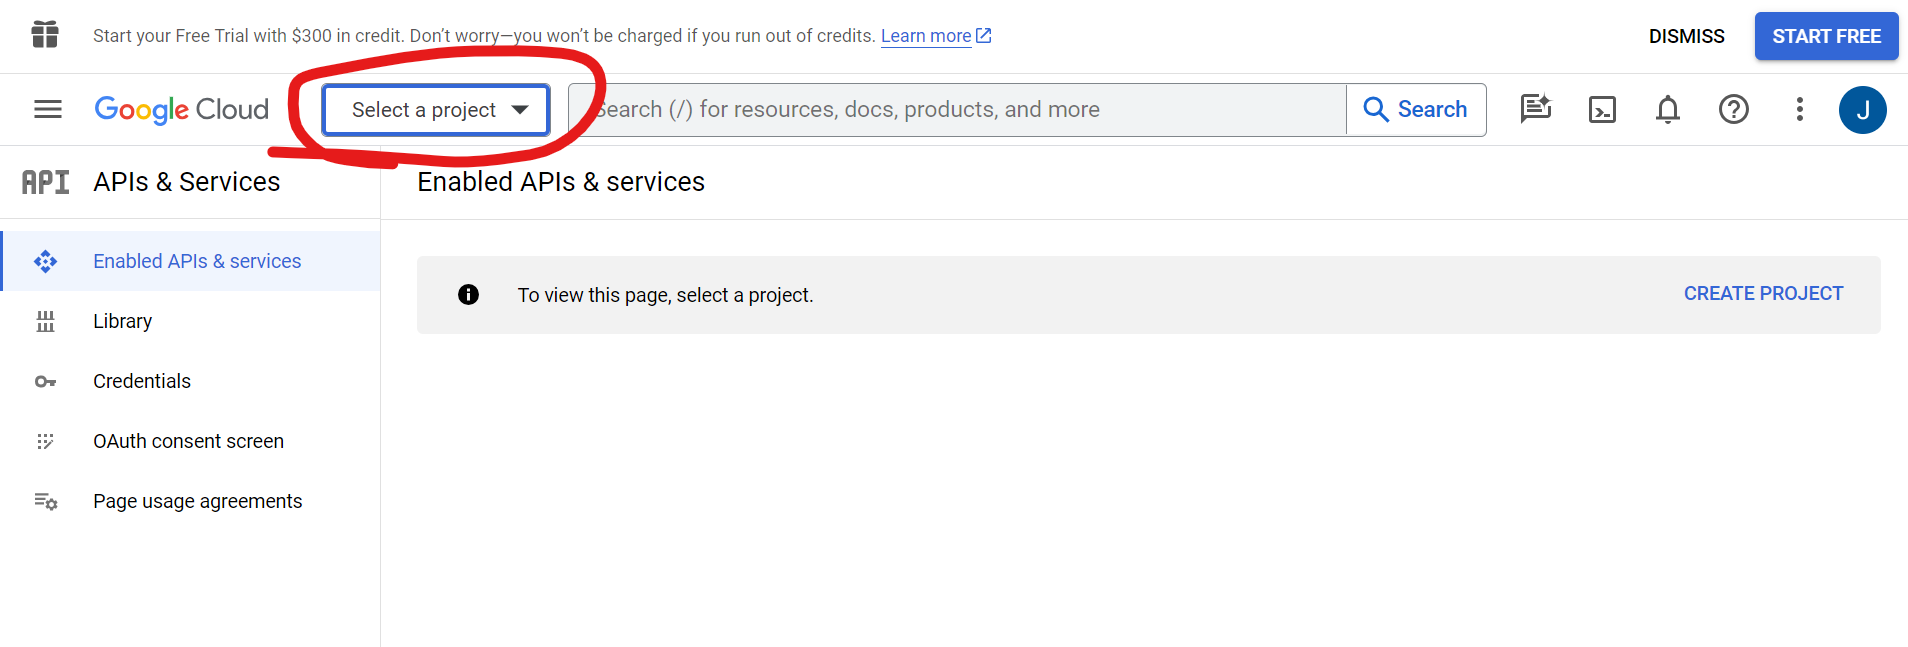Click the gift icon in trial banner
1908x647 pixels.
[45, 35]
